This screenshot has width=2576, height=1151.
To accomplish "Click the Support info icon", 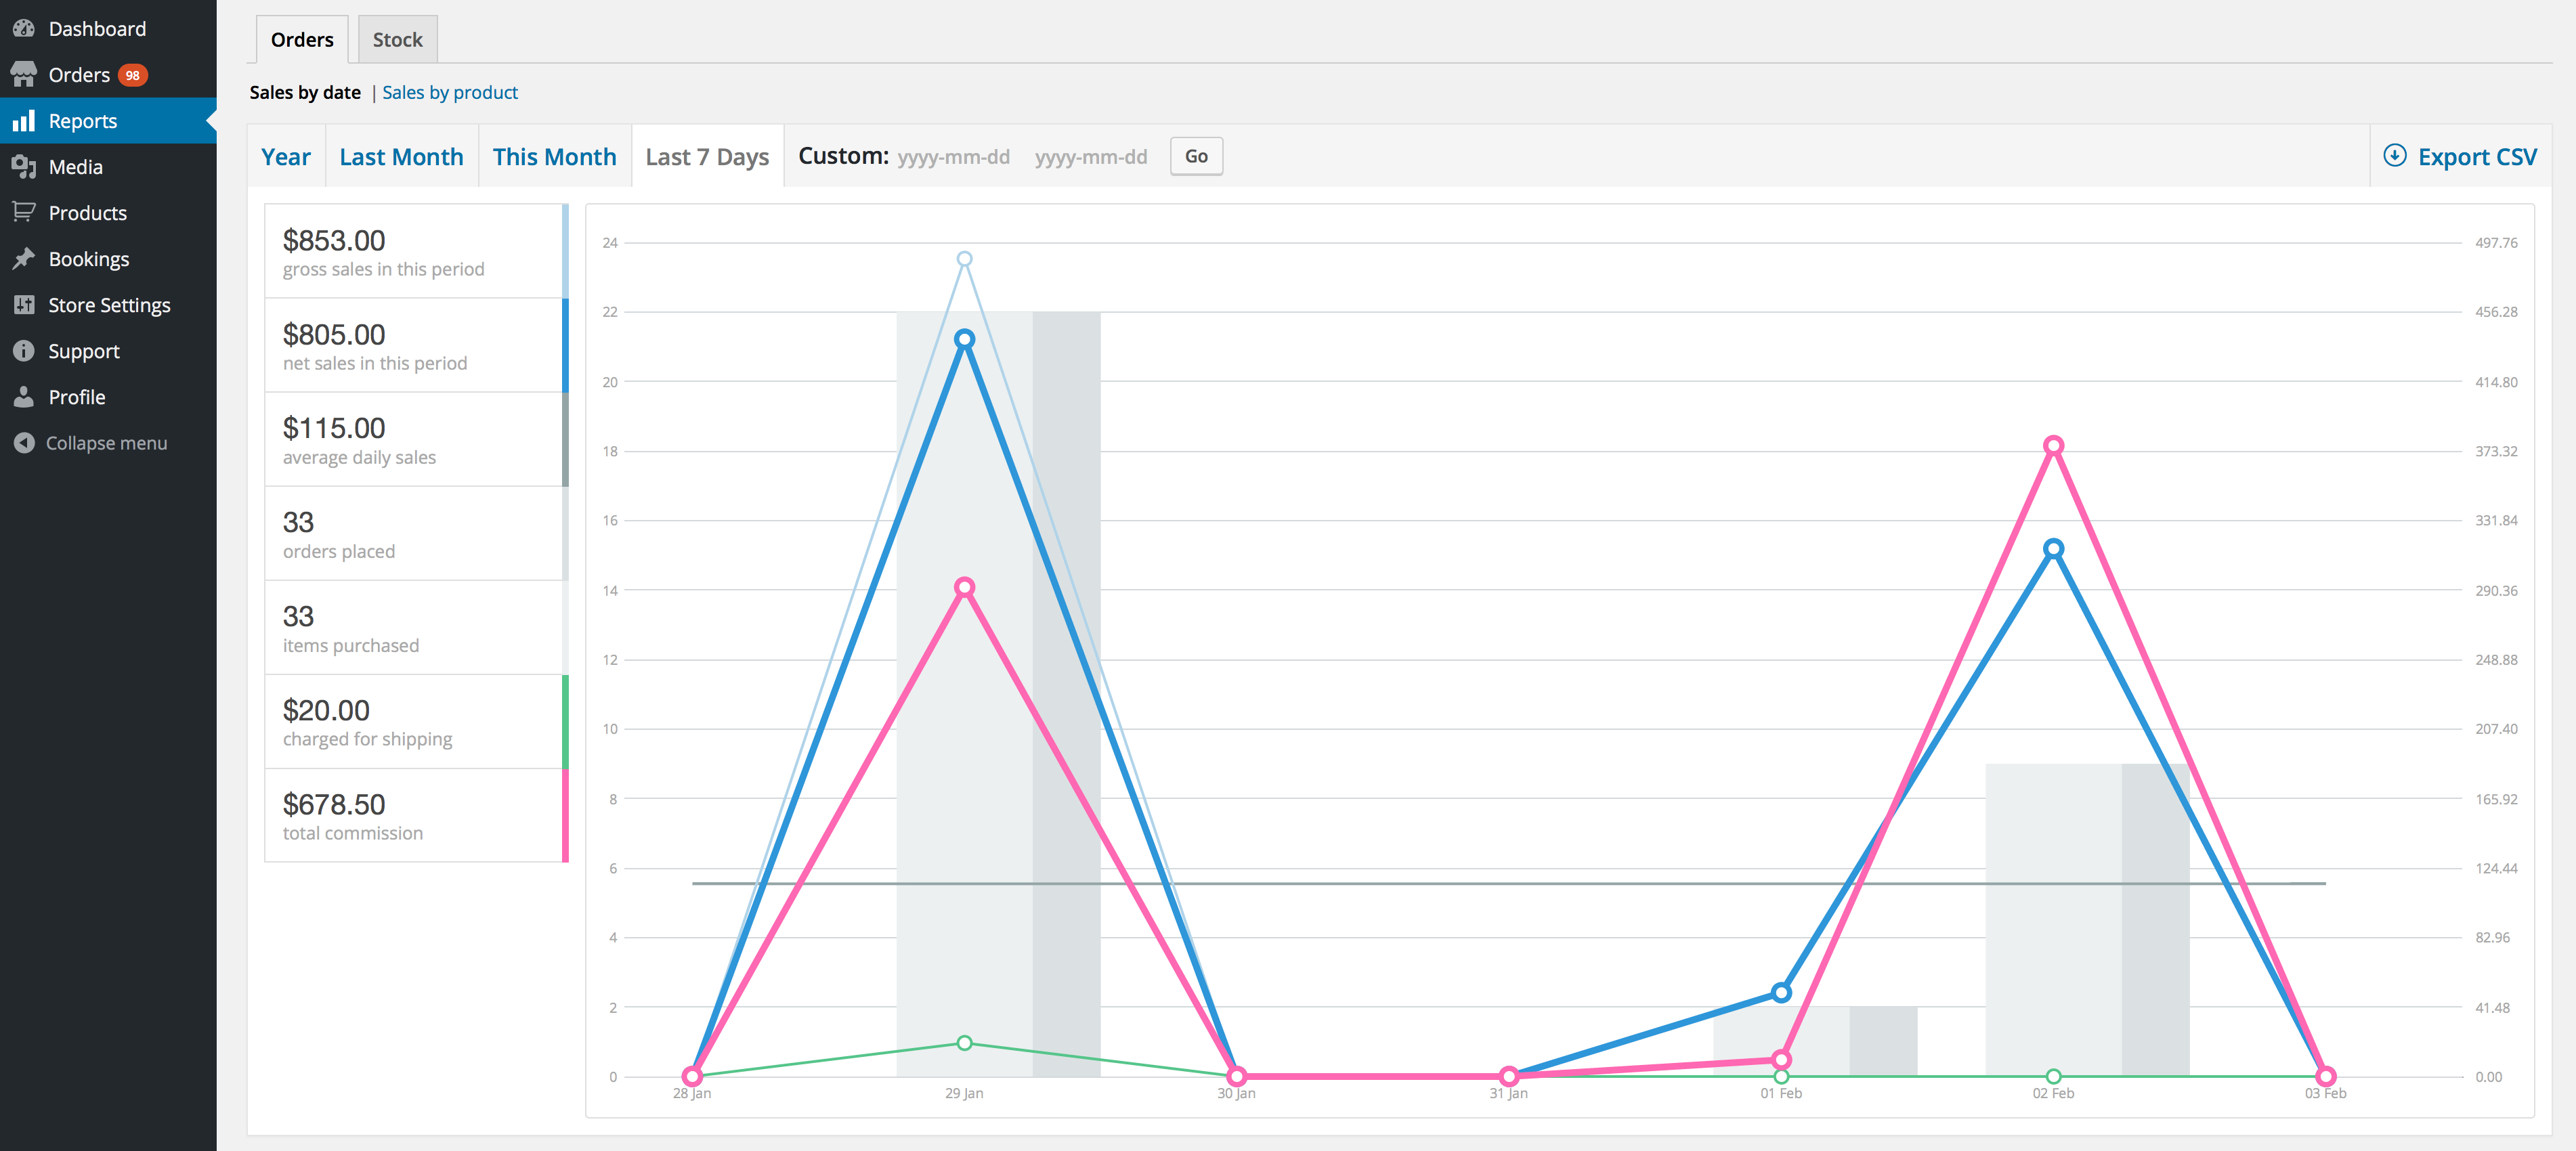I will click(24, 351).
